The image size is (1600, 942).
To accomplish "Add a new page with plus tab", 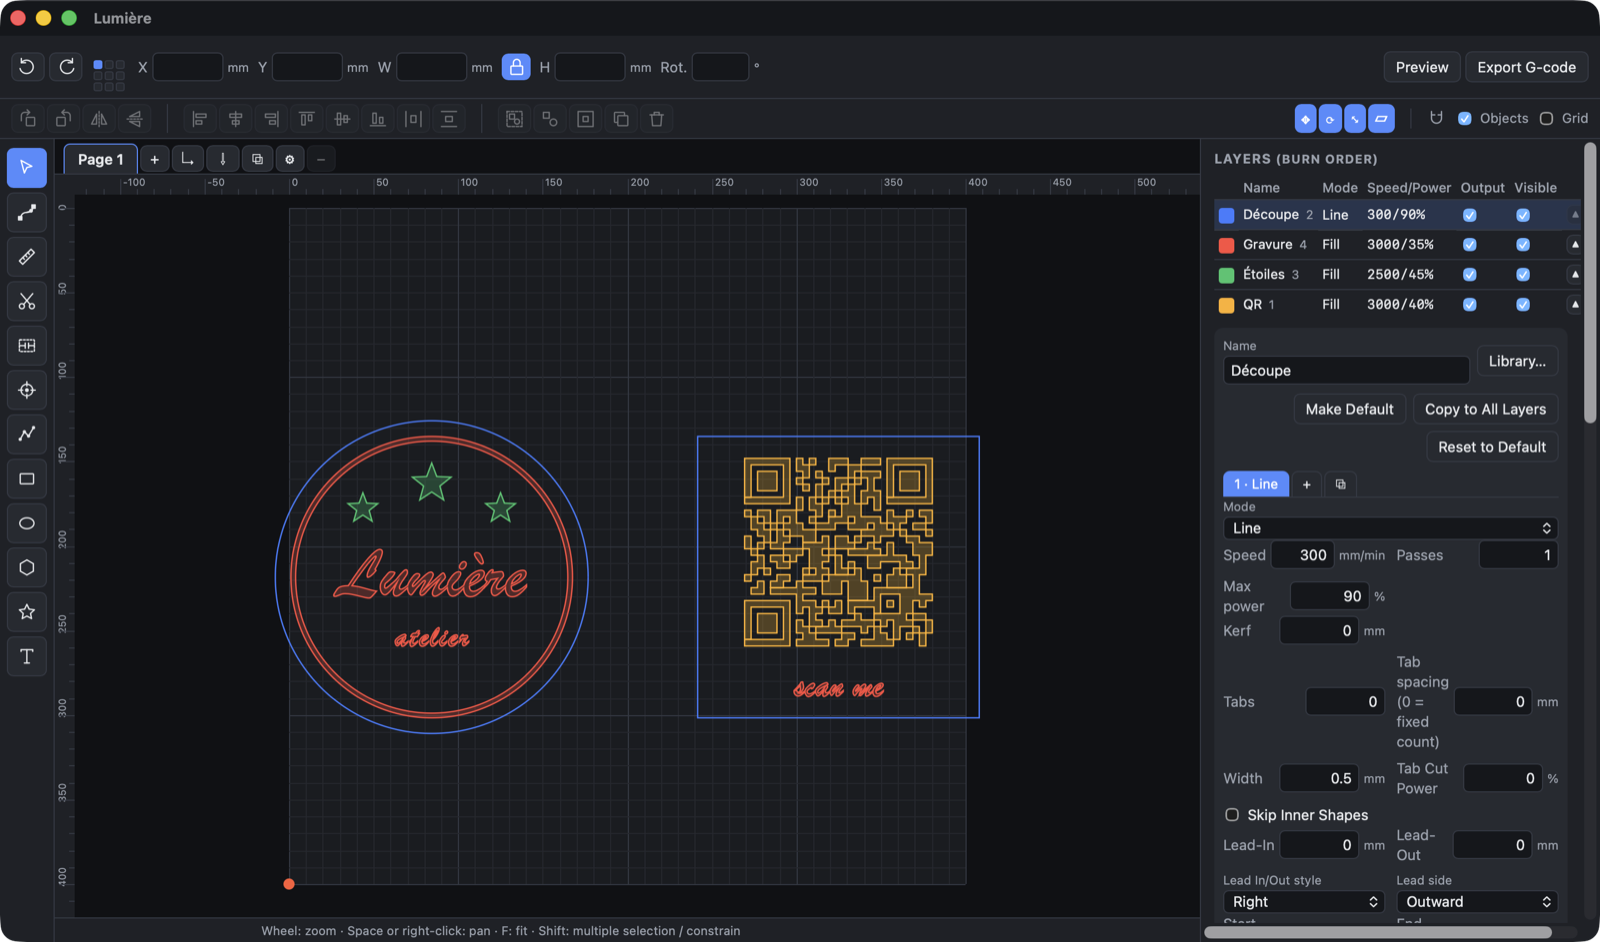I will 154,159.
